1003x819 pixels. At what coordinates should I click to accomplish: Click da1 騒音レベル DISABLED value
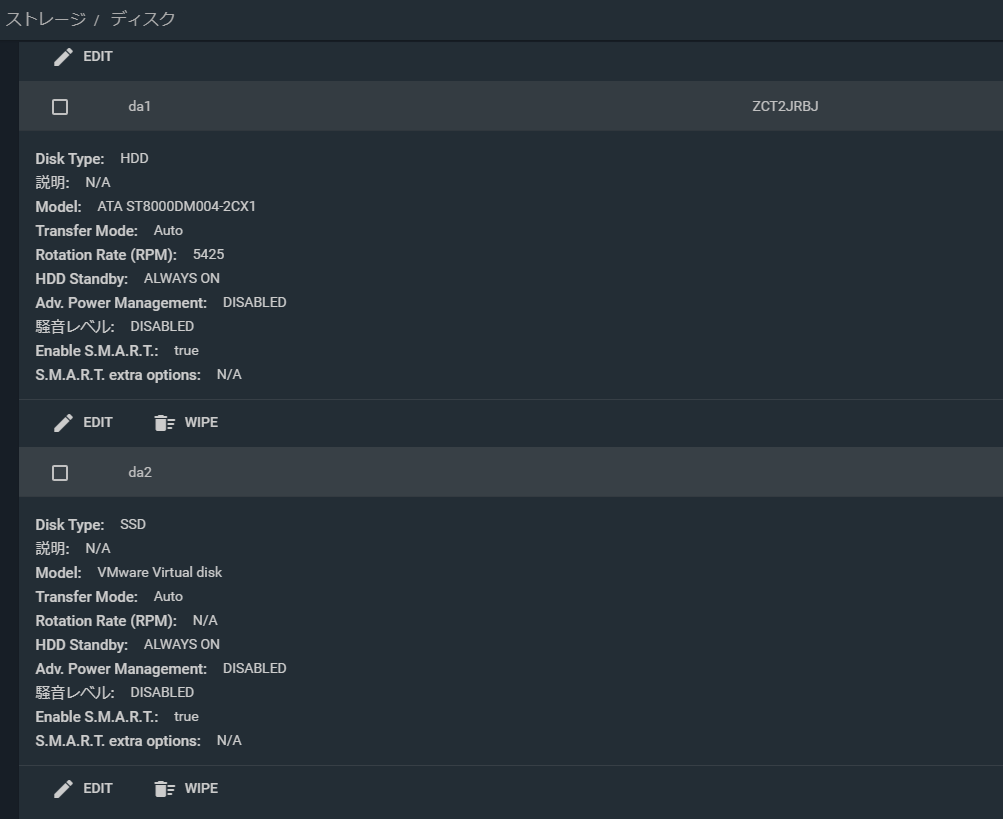click(x=162, y=326)
